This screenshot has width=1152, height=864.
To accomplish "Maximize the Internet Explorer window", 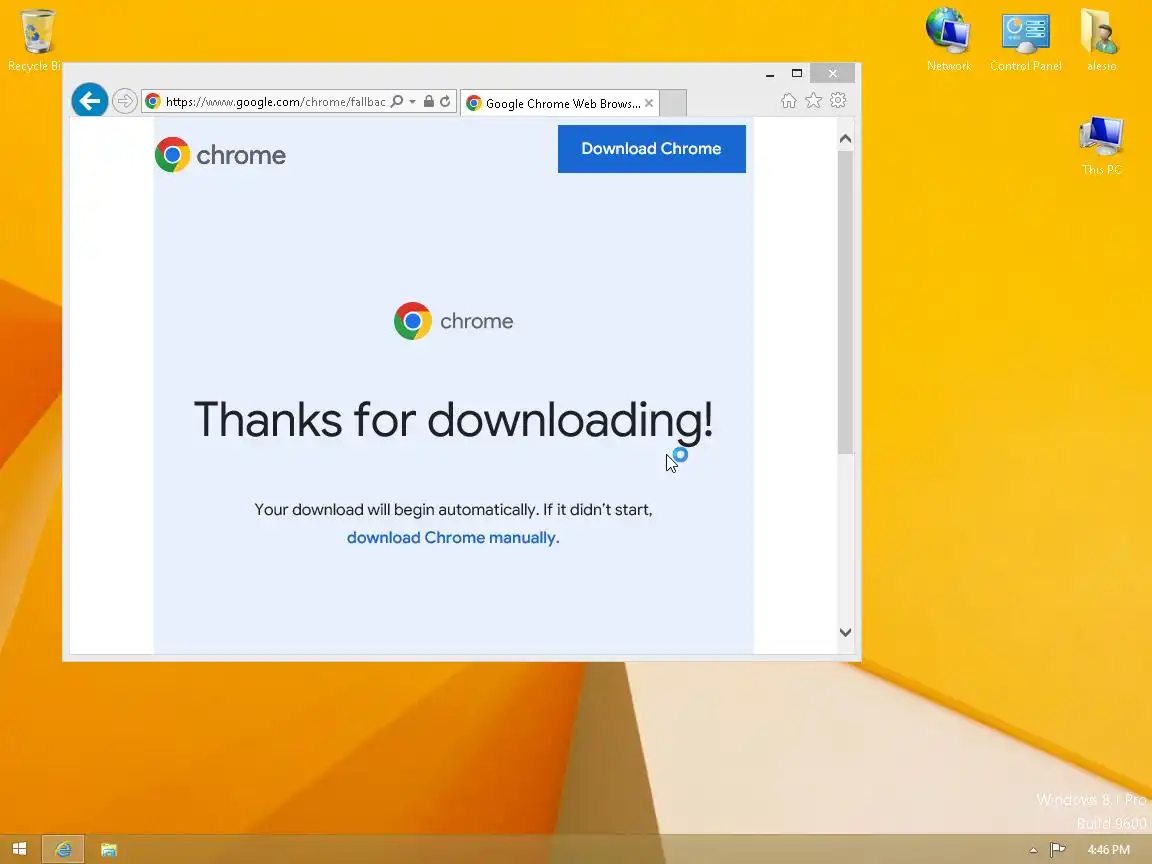I will click(796, 73).
